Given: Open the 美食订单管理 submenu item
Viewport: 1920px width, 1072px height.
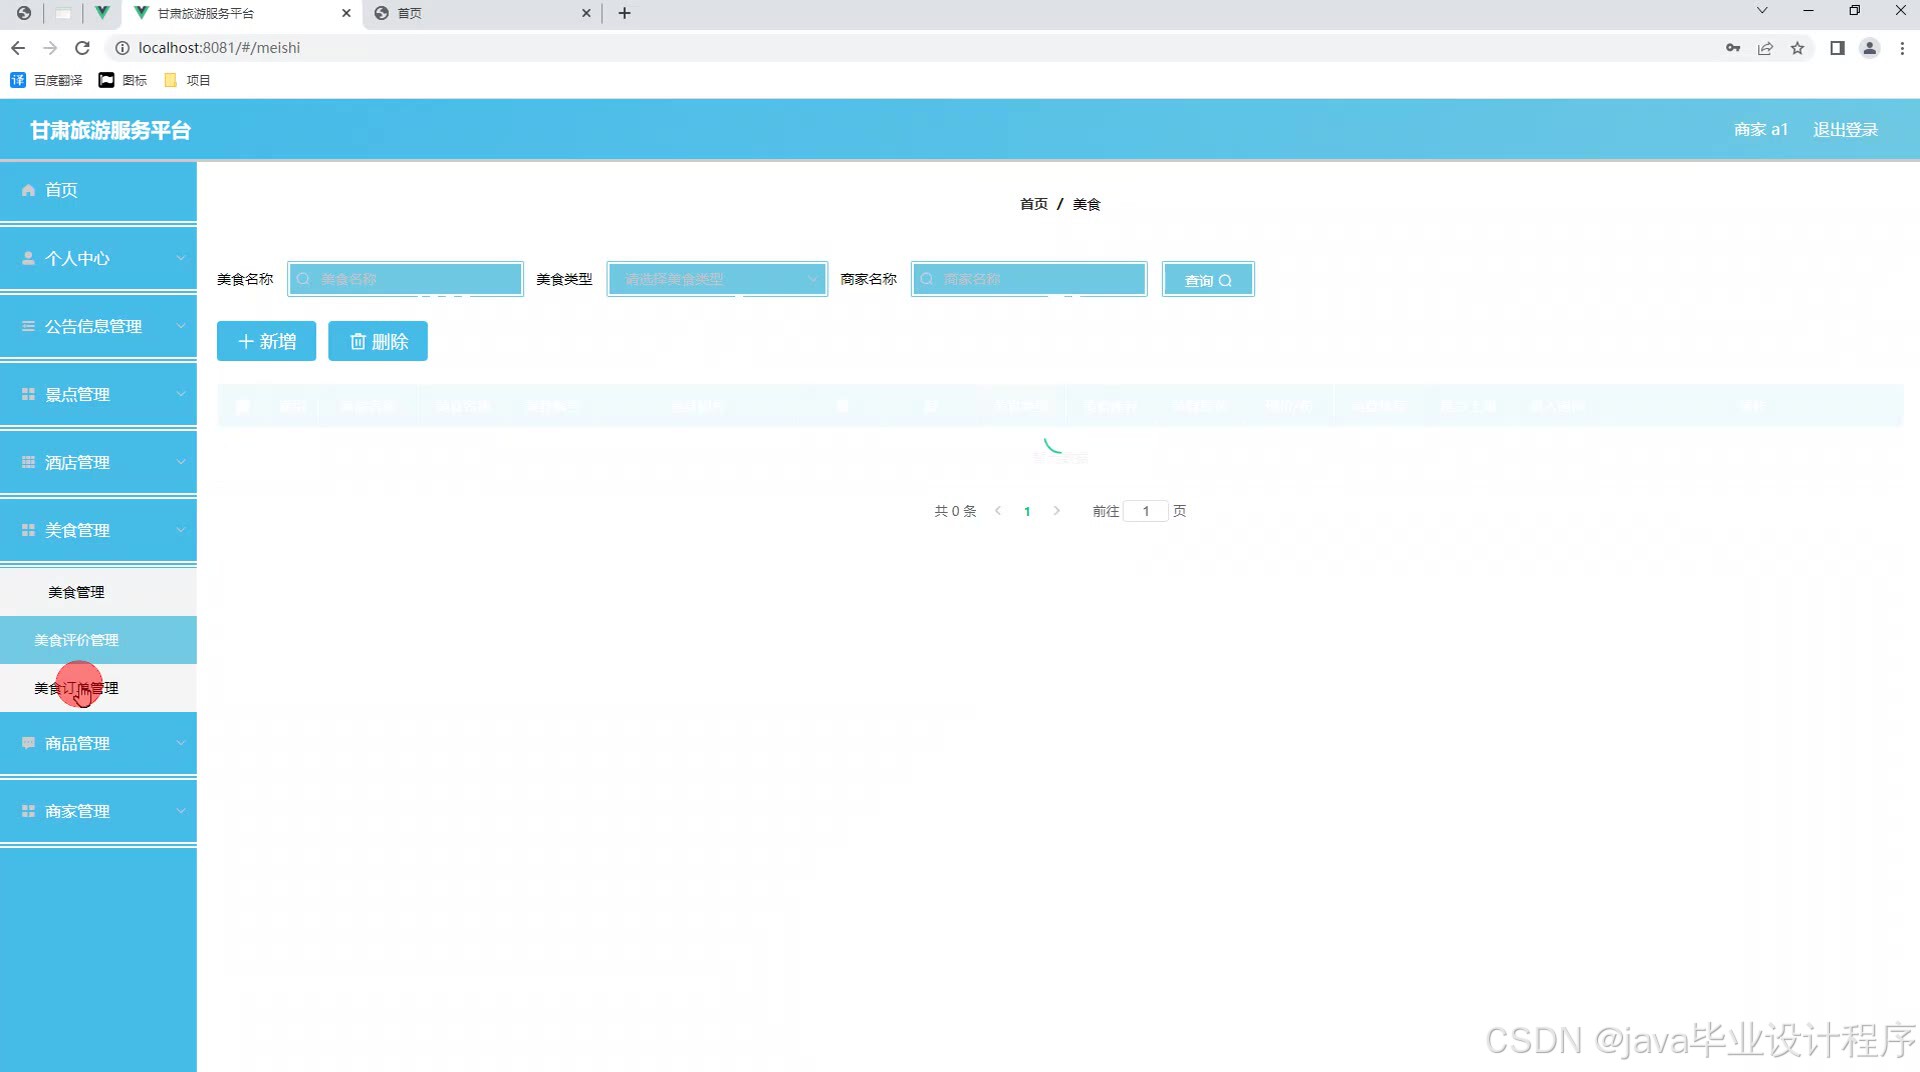Looking at the screenshot, I should (x=98, y=688).
